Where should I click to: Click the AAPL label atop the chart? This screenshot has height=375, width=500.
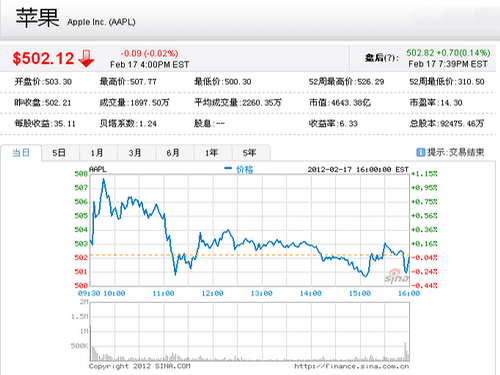pos(98,169)
